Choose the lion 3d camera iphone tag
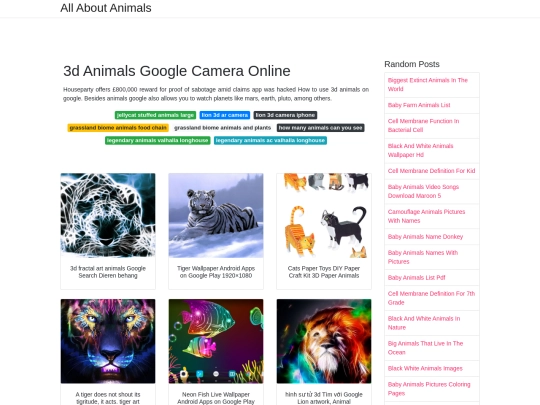The image size is (540, 405). click(x=285, y=115)
